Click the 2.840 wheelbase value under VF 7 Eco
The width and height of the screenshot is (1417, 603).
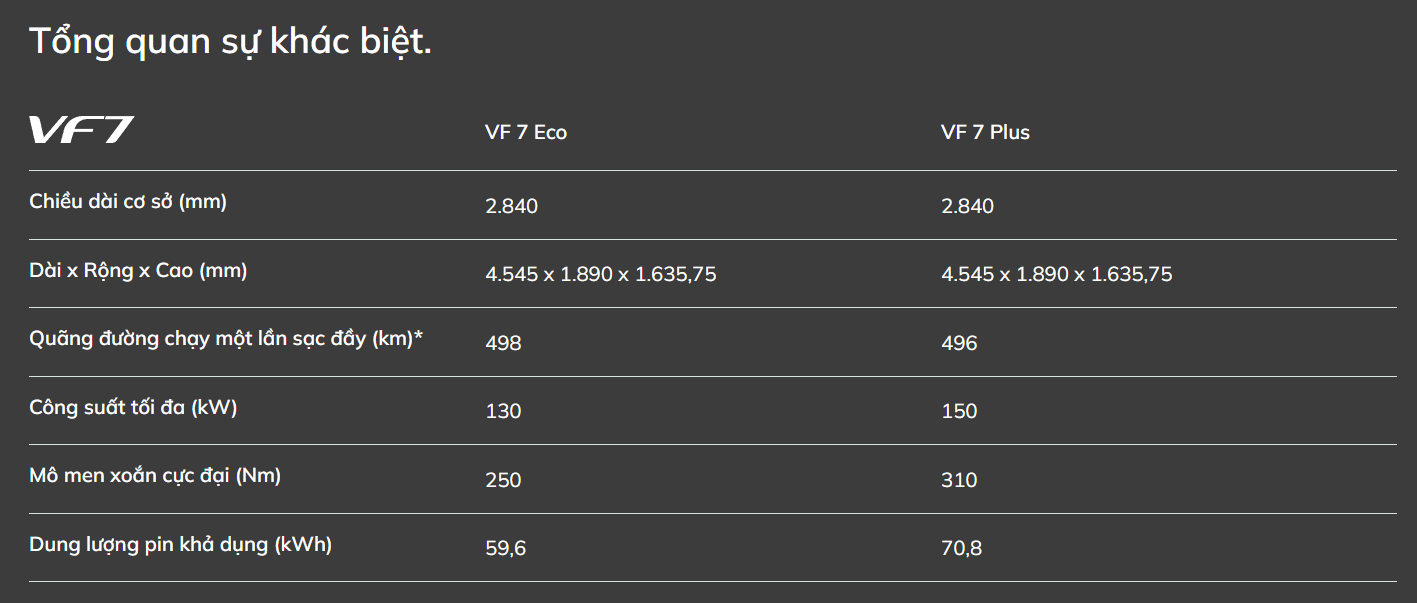[x=511, y=206]
